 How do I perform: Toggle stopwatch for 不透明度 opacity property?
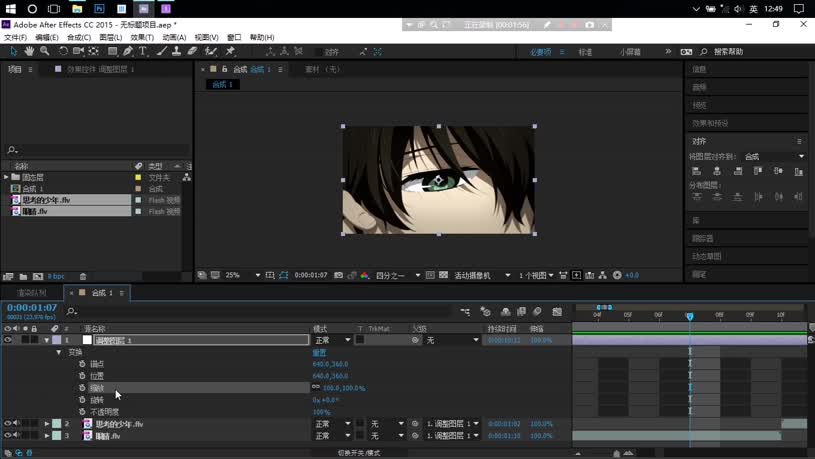pyautogui.click(x=82, y=412)
